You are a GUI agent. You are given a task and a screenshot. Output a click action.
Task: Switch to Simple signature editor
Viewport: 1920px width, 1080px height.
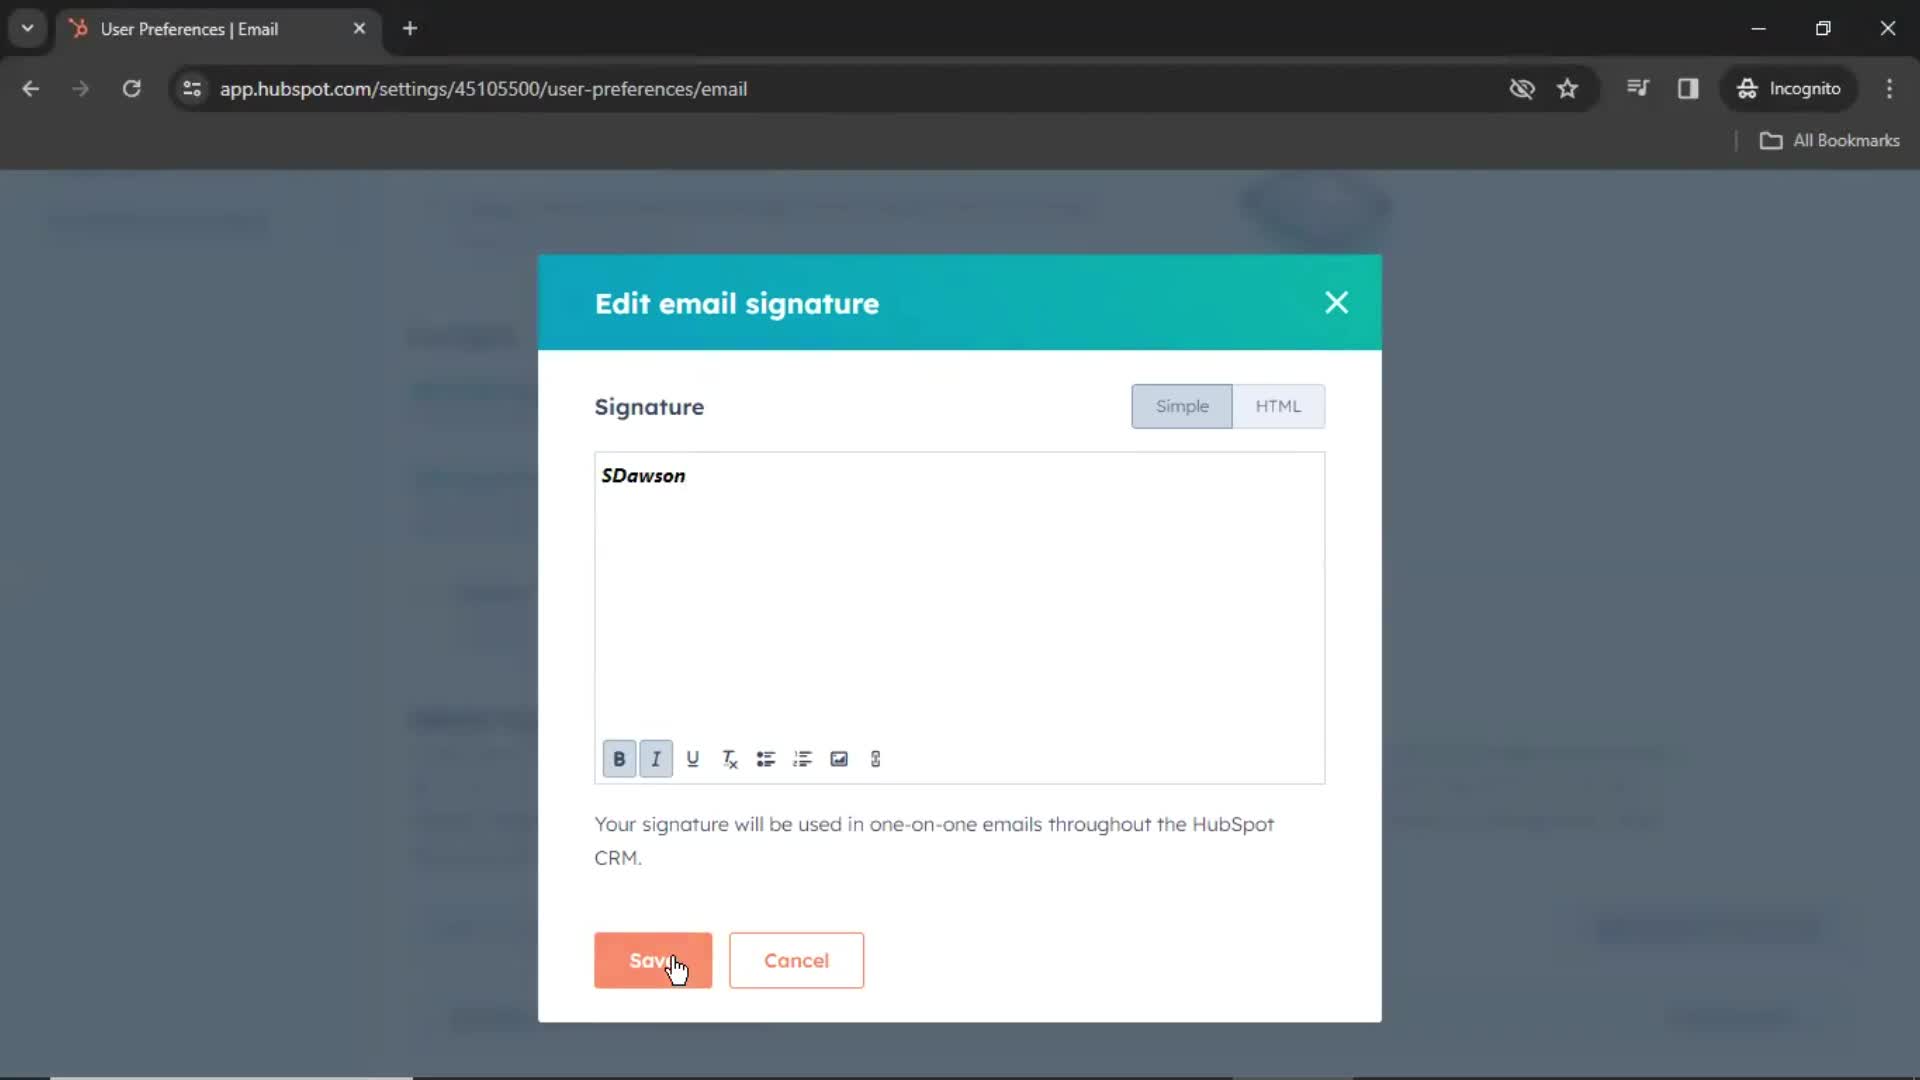coord(1182,406)
